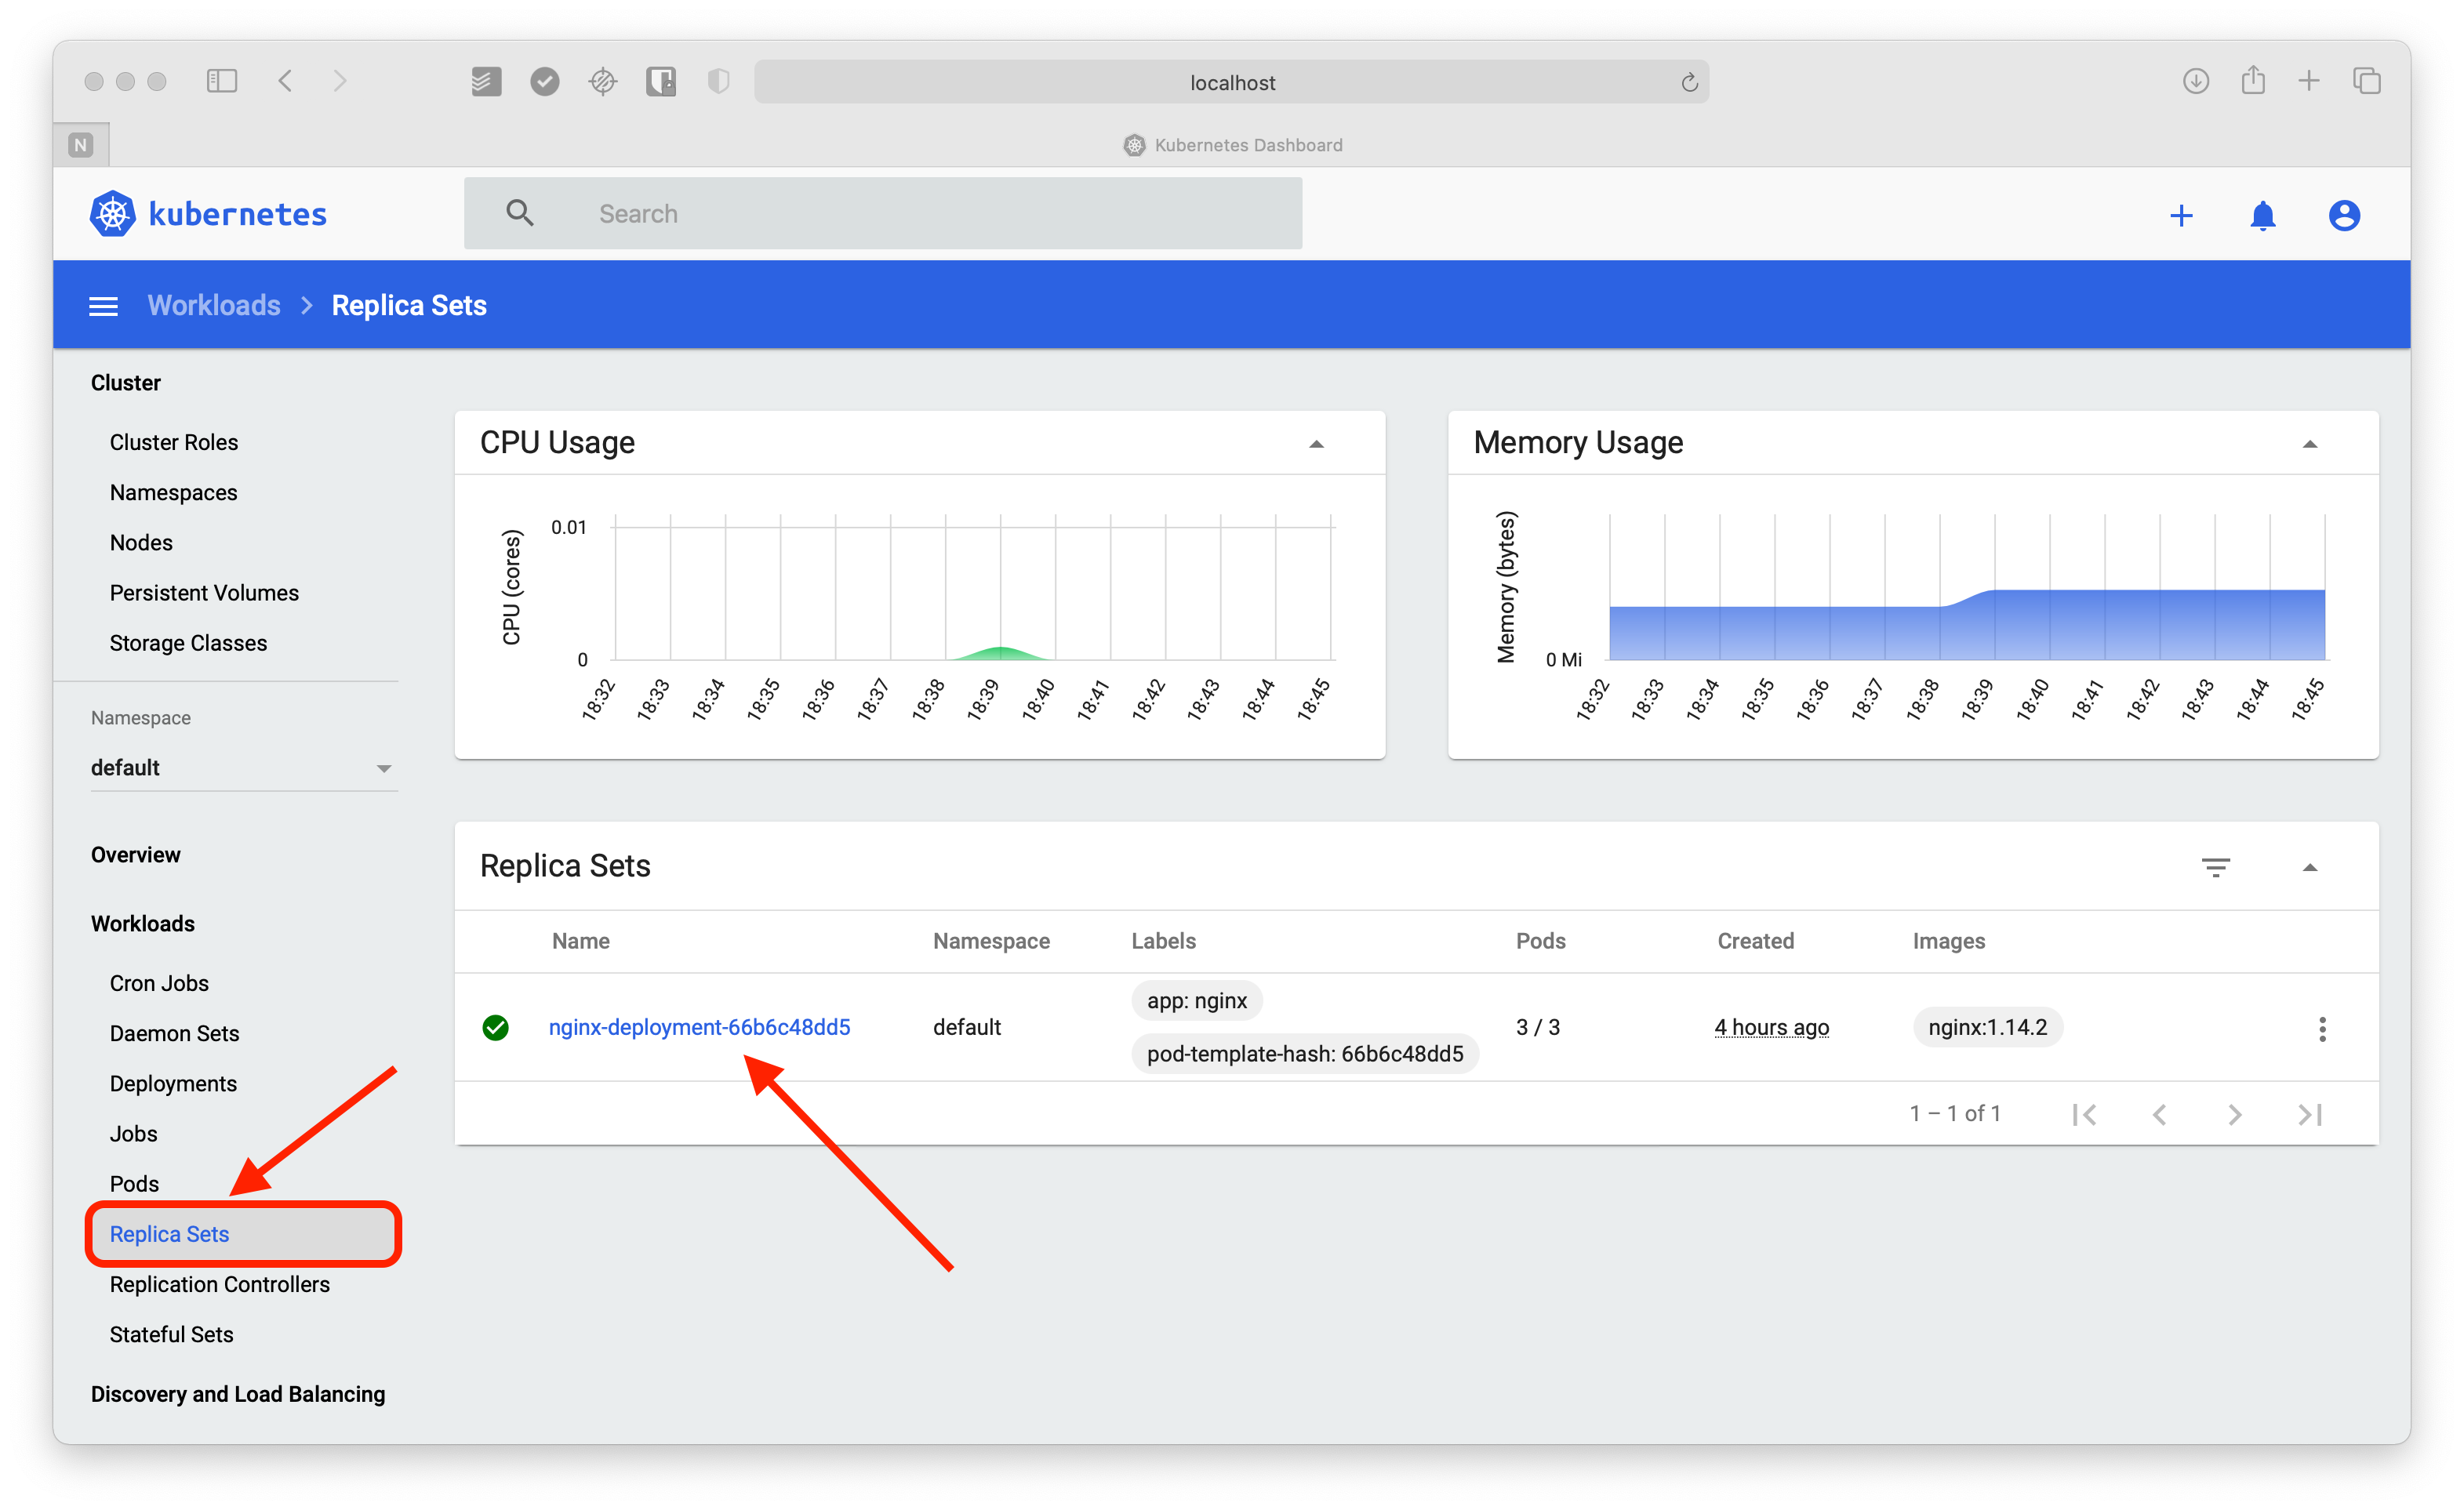Click the 4 hours ago timestamp
Image resolution: width=2464 pixels, height=1510 pixels.
tap(1771, 1027)
